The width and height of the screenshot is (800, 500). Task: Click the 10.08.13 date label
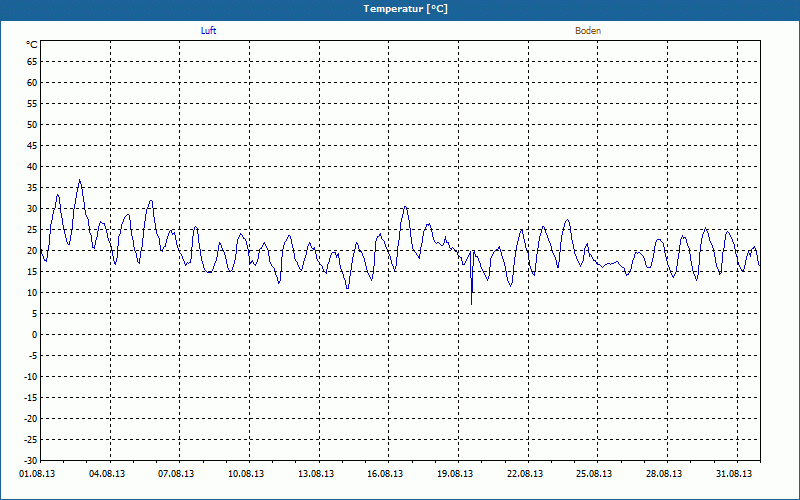point(246,474)
